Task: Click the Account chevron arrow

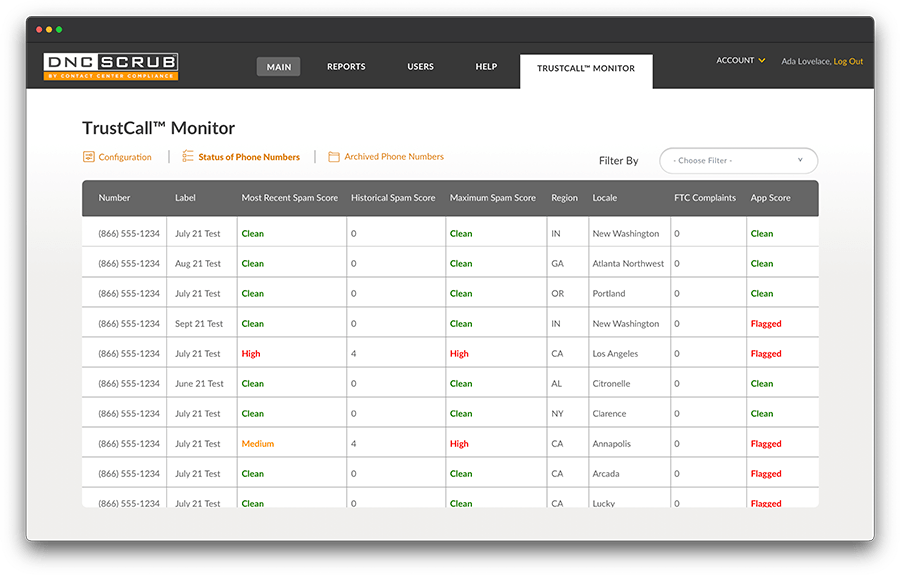Action: [762, 60]
